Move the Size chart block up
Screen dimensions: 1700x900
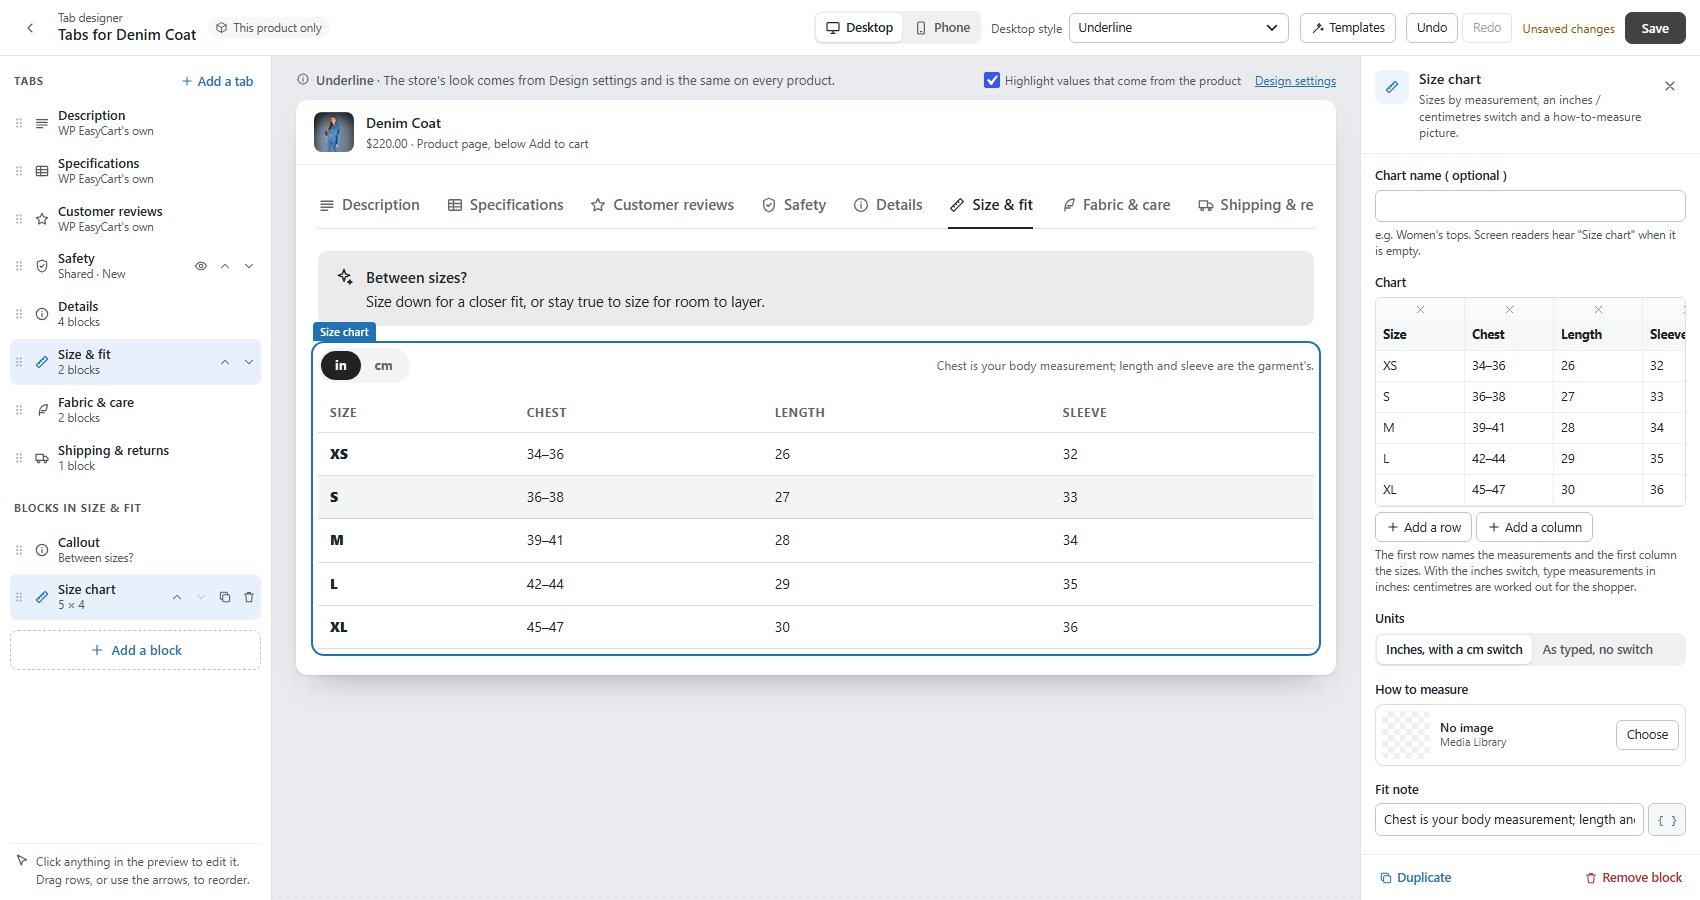pos(177,597)
